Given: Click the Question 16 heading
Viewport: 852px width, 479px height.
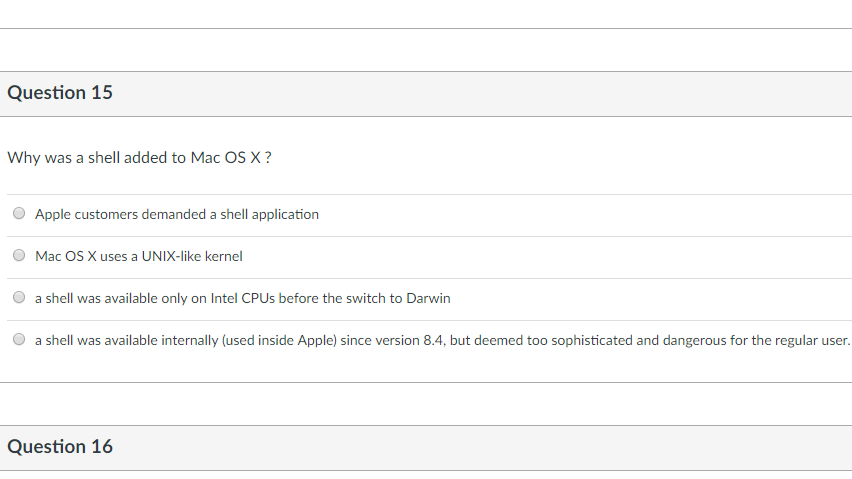Looking at the screenshot, I should [x=60, y=446].
